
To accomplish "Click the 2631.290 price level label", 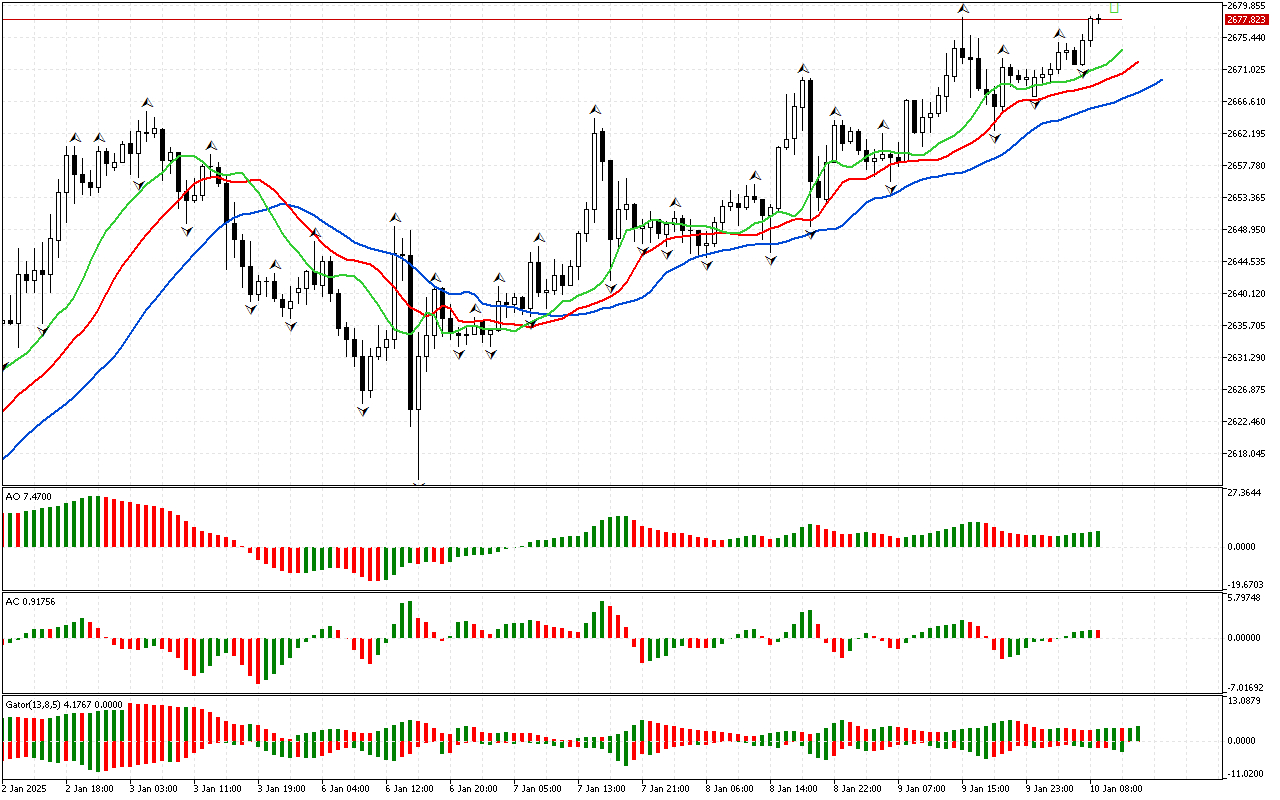I will (1246, 358).
